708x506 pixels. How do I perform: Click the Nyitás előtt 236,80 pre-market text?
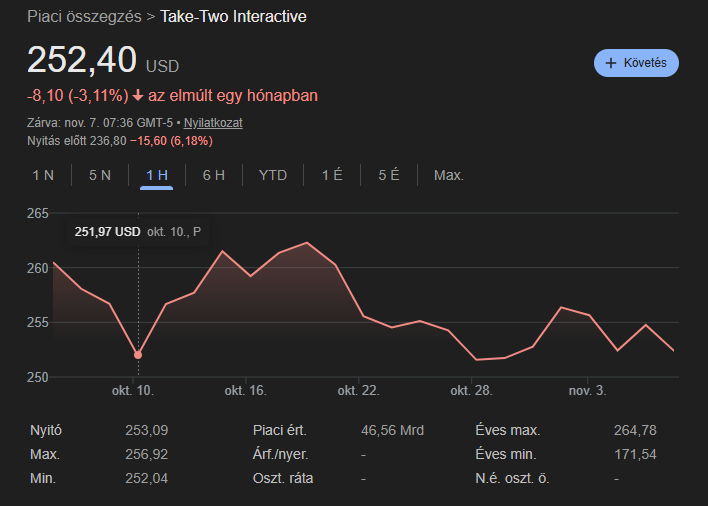click(77, 141)
